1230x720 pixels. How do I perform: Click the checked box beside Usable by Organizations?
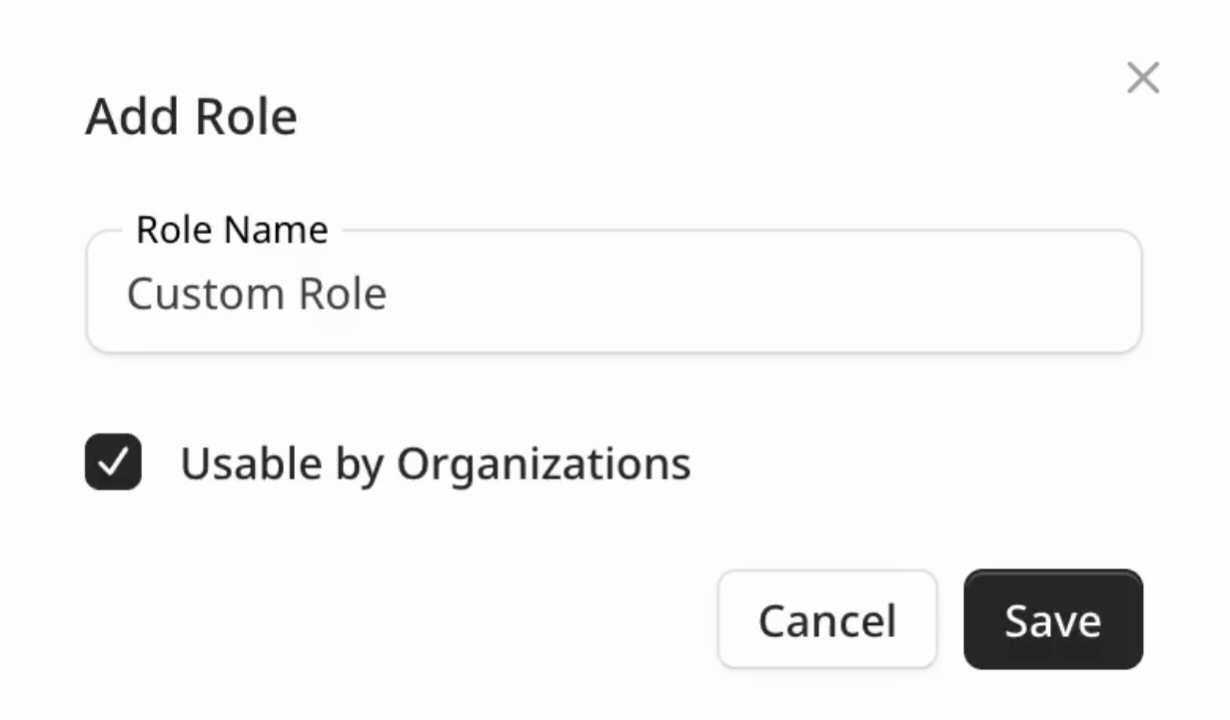(x=113, y=462)
